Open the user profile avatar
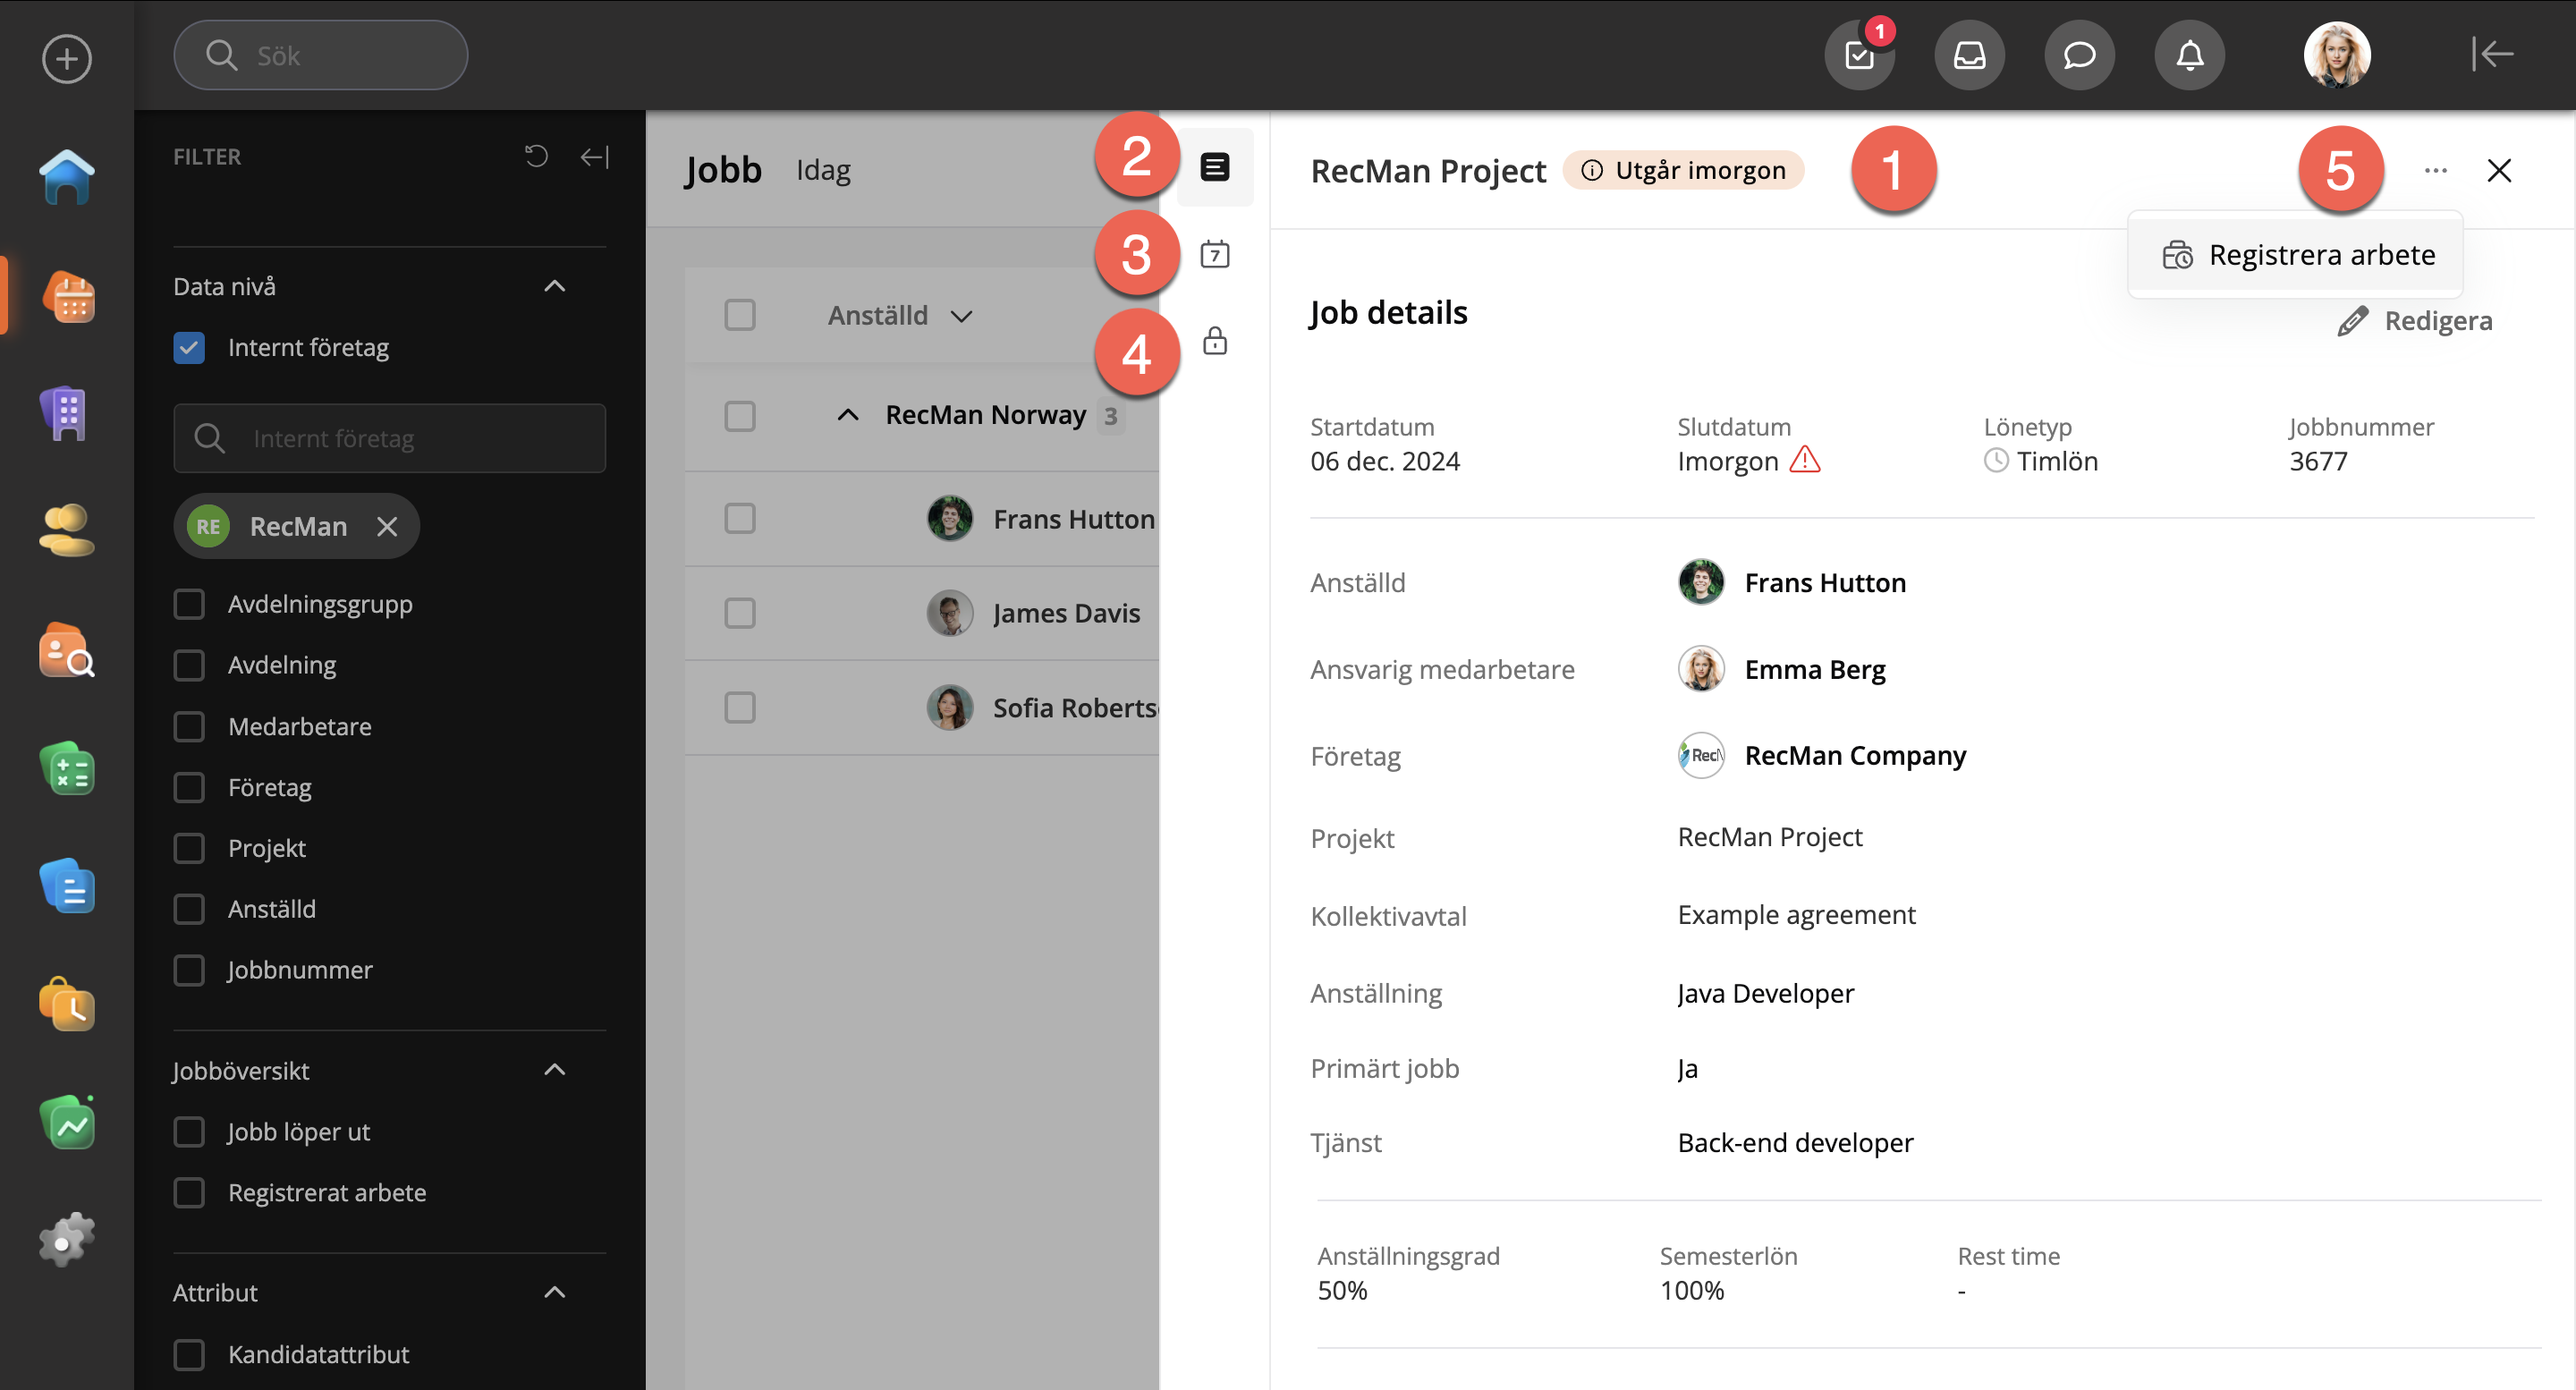The width and height of the screenshot is (2576, 1390). (x=2337, y=55)
